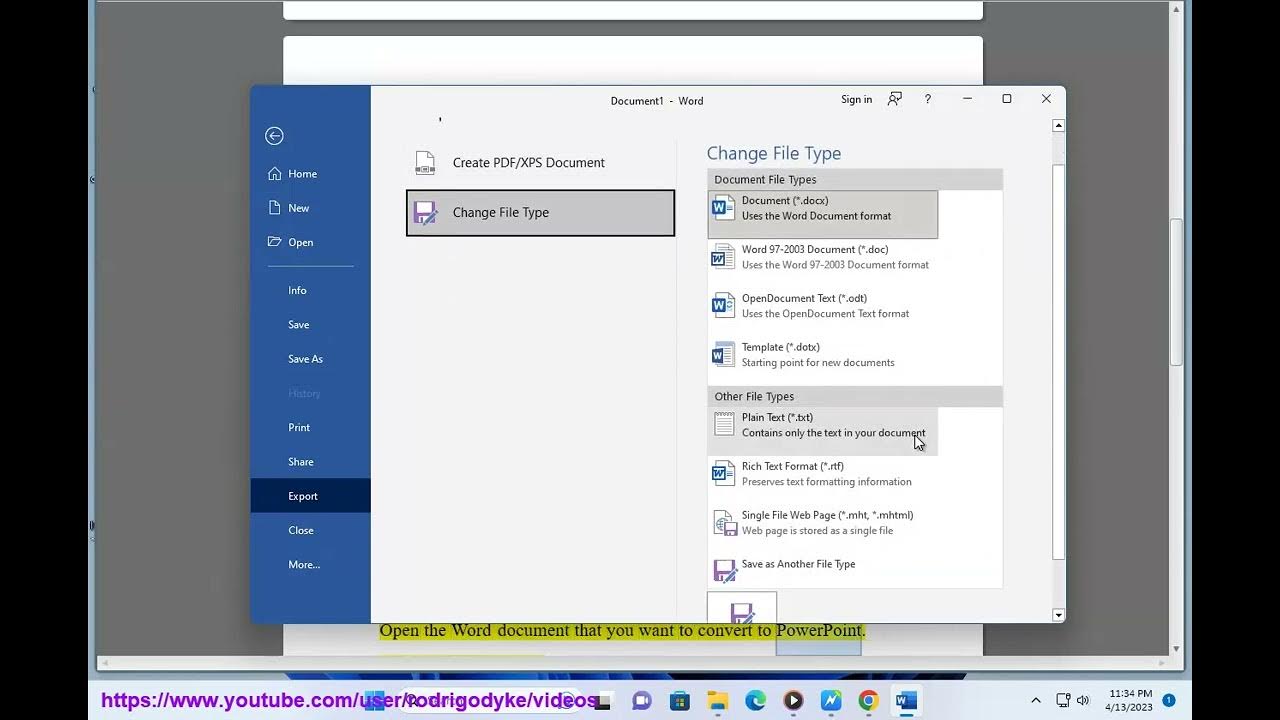
Task: Open the notification badge in the tray
Action: click(1169, 700)
